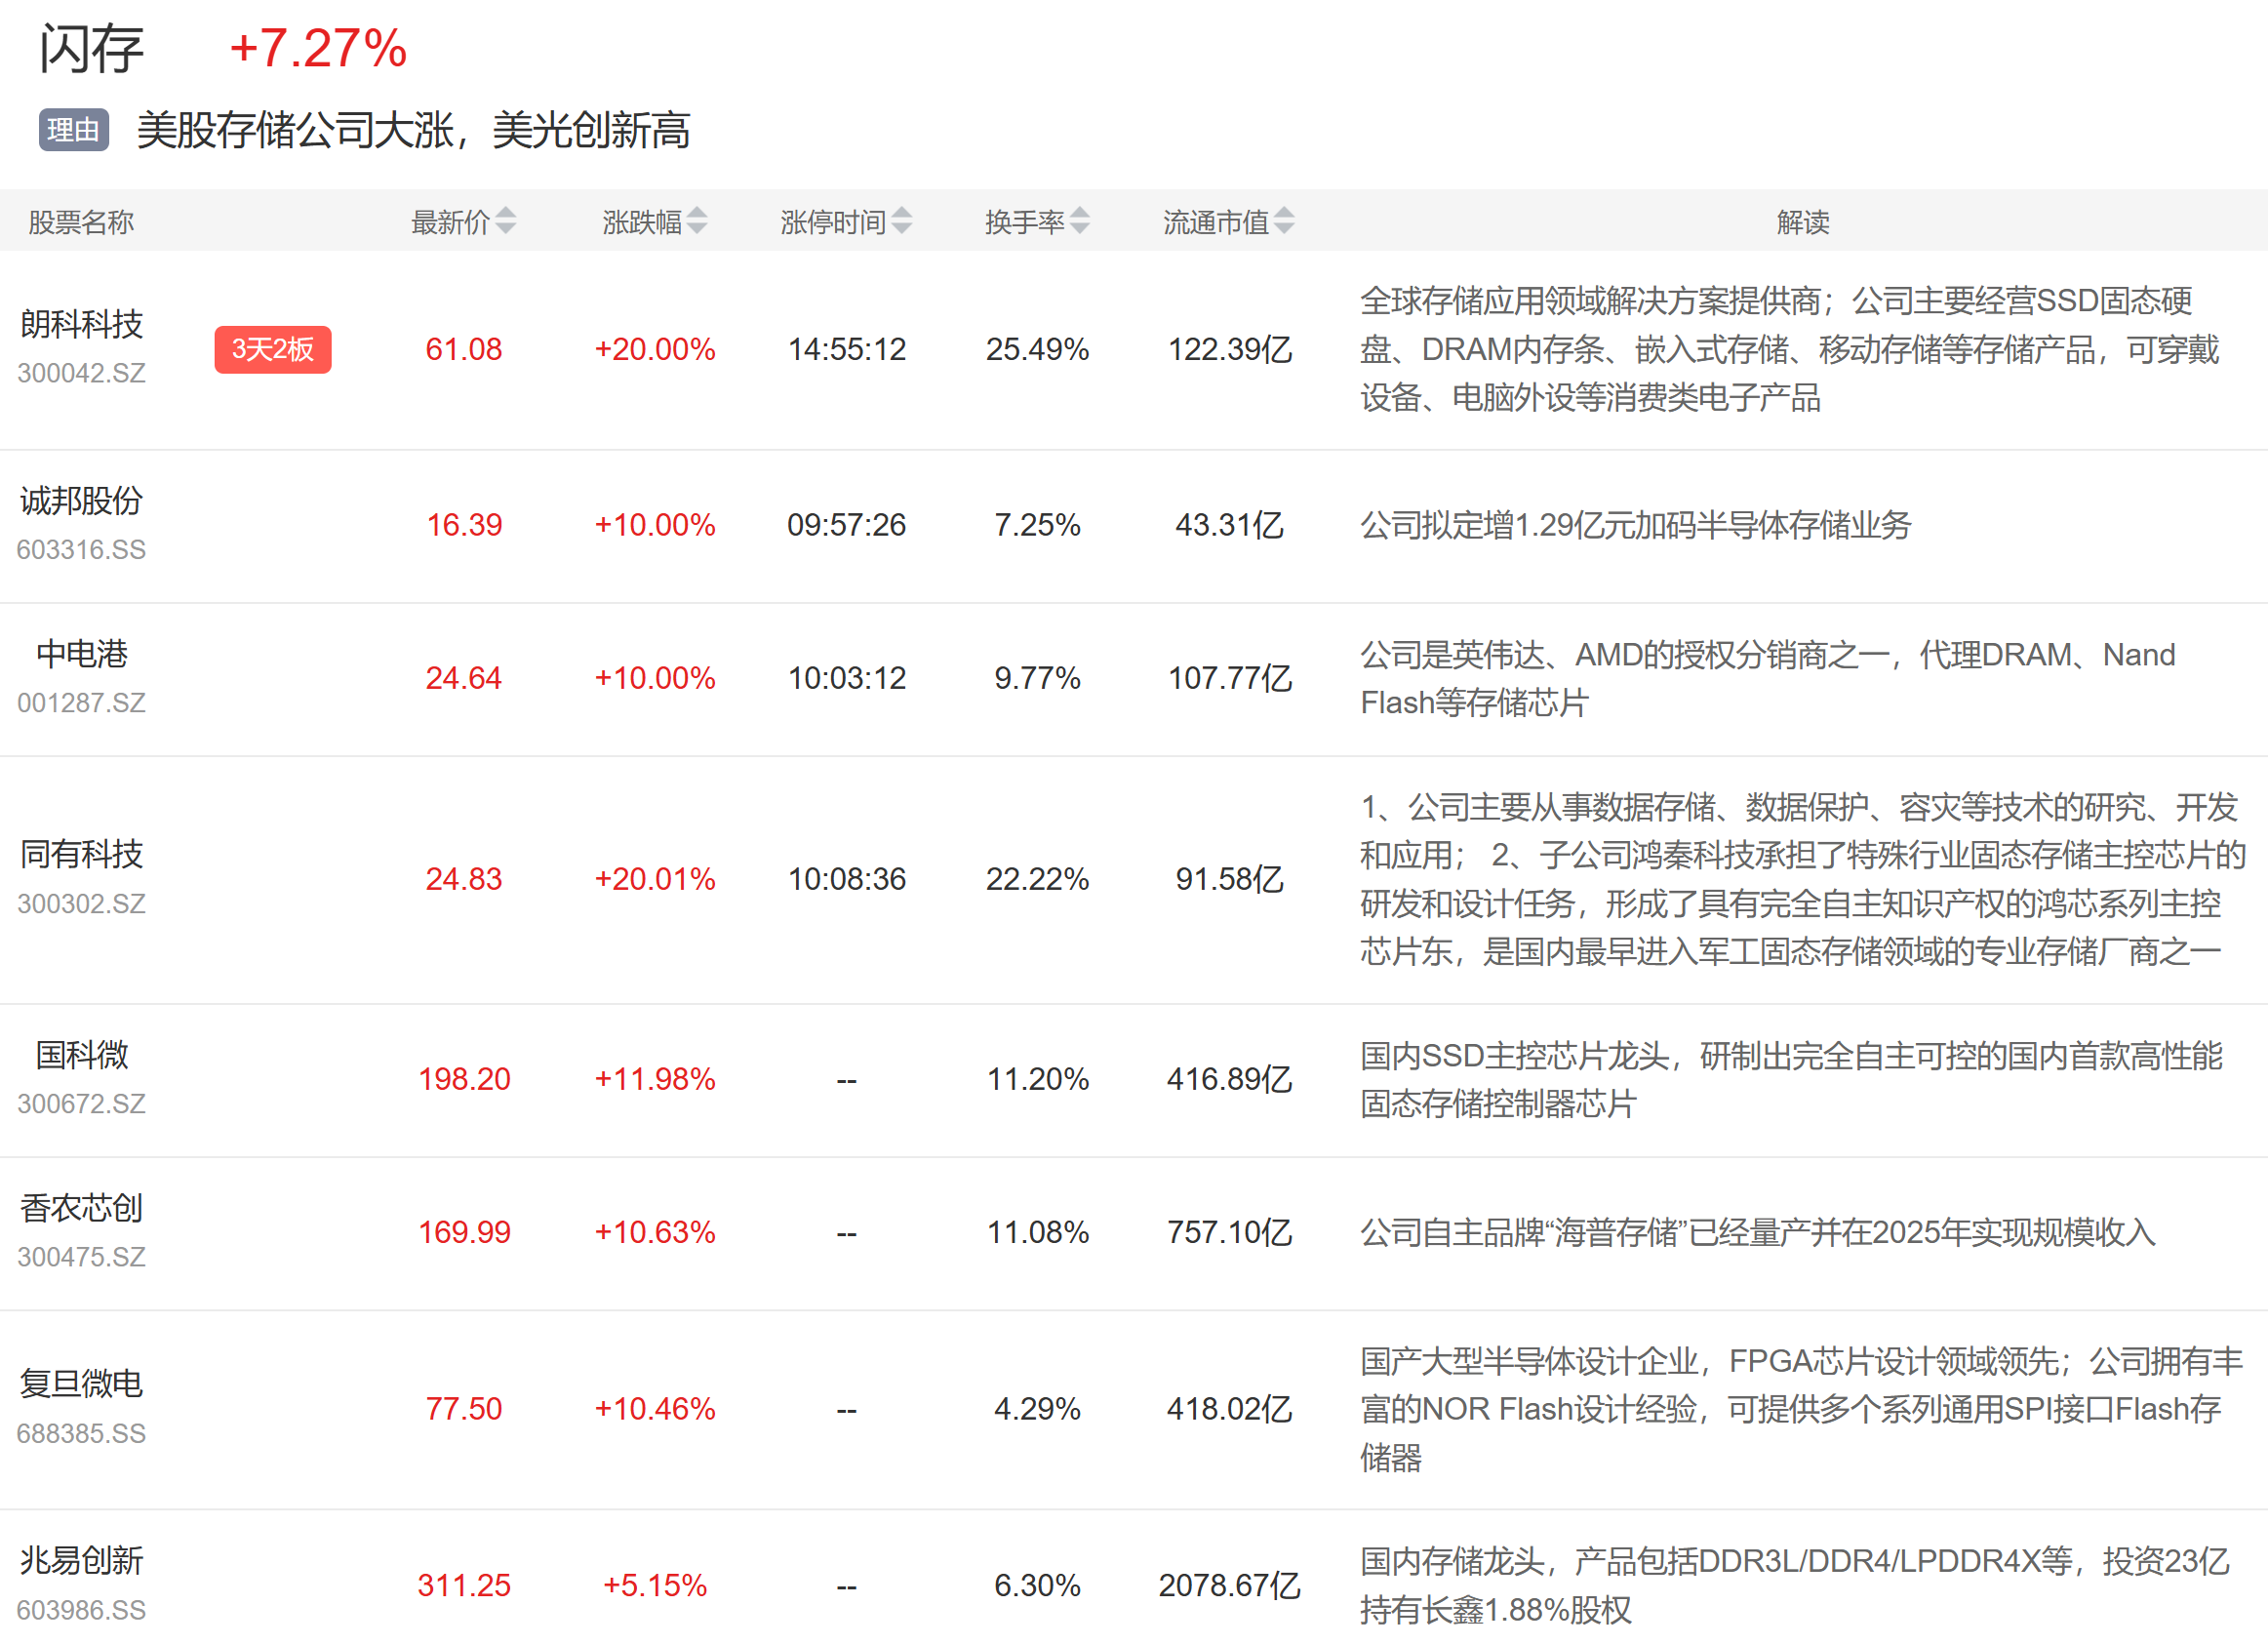
Task: Open 诚邦股份 stock page
Action: coord(82,500)
